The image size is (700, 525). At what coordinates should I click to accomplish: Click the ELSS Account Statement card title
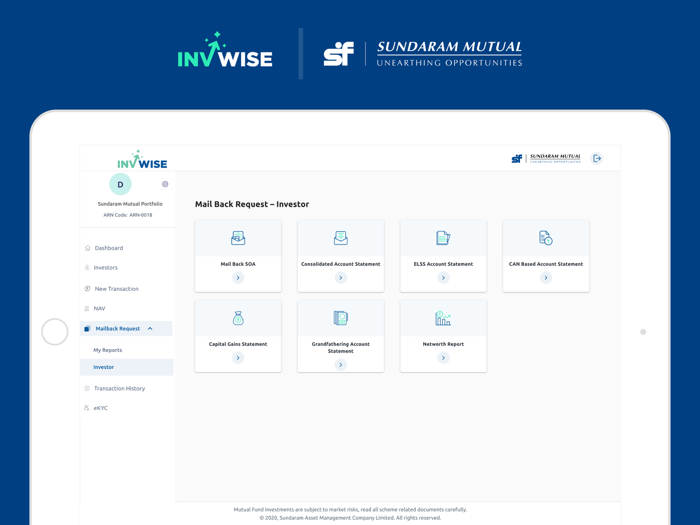click(x=443, y=264)
